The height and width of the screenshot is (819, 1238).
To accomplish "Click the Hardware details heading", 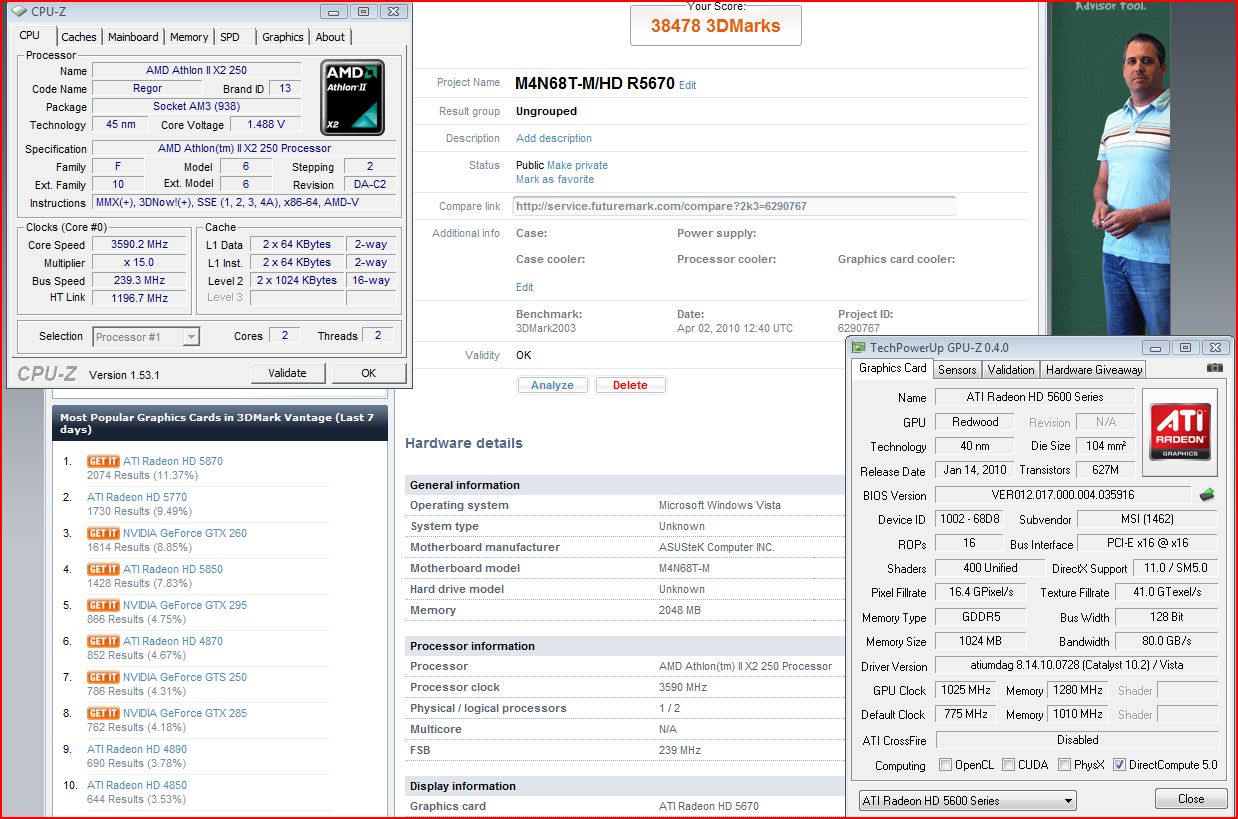I will [464, 443].
